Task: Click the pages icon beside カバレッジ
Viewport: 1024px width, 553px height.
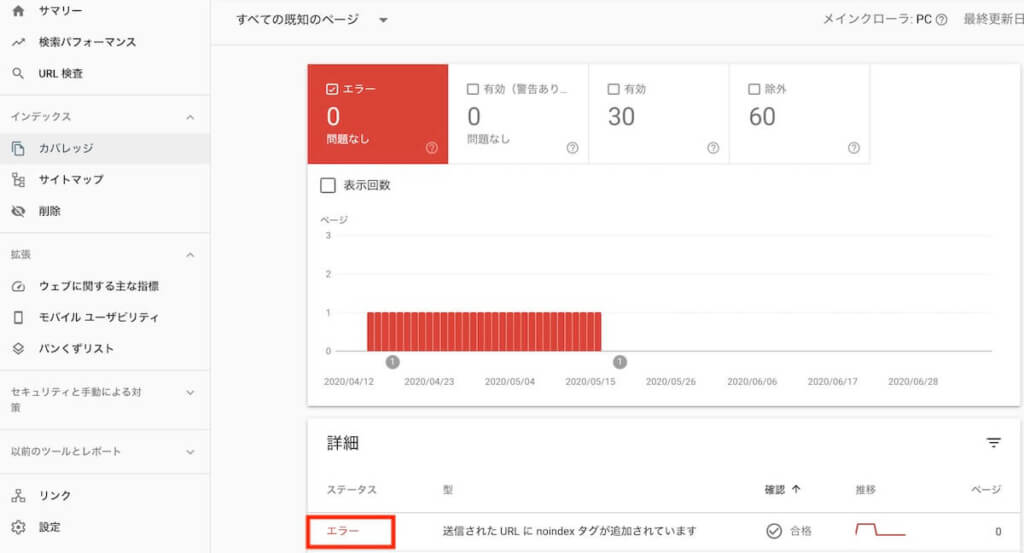Action: pos(18,148)
